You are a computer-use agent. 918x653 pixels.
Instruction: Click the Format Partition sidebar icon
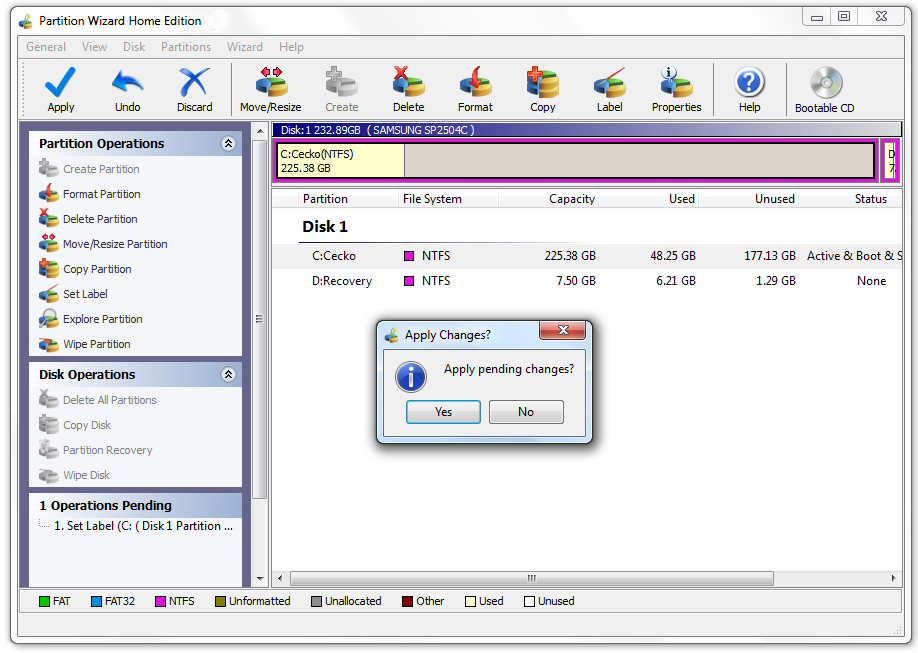pyautogui.click(x=49, y=193)
